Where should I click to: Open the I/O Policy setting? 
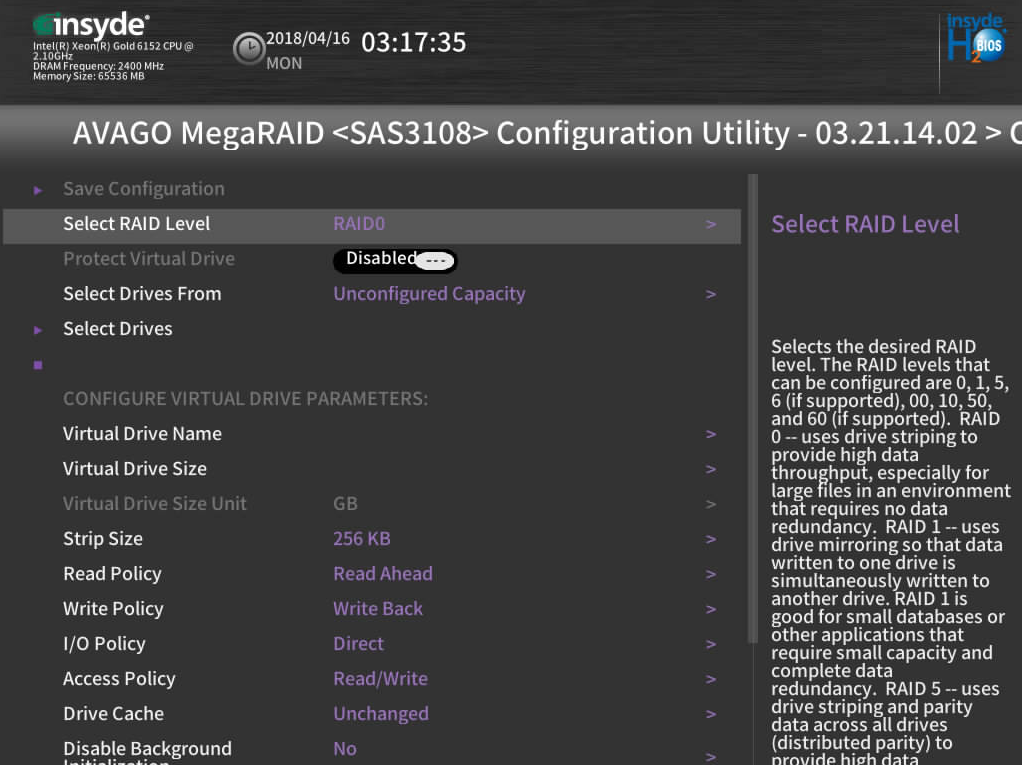click(x=358, y=643)
